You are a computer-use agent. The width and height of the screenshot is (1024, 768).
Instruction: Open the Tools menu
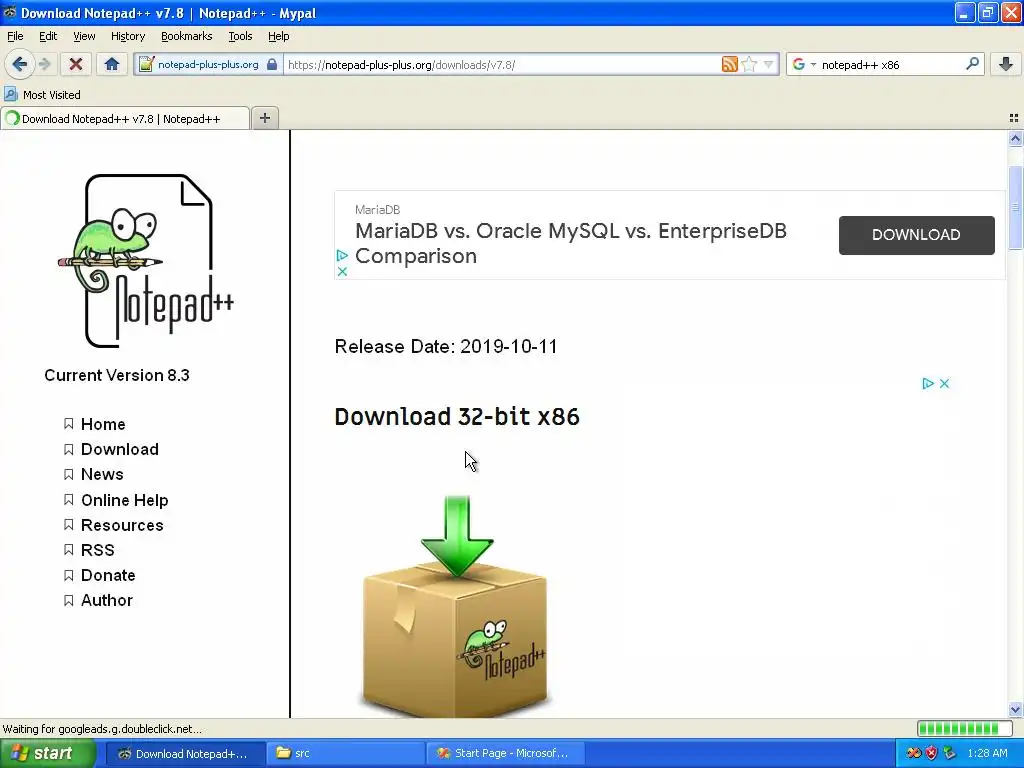(240, 36)
